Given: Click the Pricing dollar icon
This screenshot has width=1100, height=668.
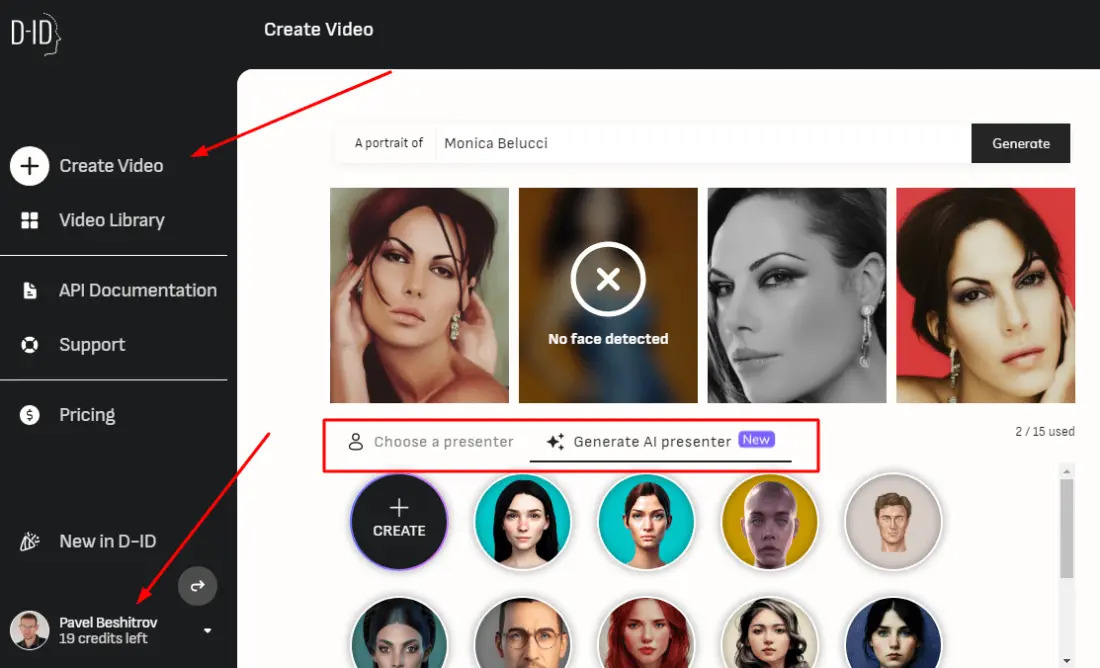Looking at the screenshot, I should 29,415.
